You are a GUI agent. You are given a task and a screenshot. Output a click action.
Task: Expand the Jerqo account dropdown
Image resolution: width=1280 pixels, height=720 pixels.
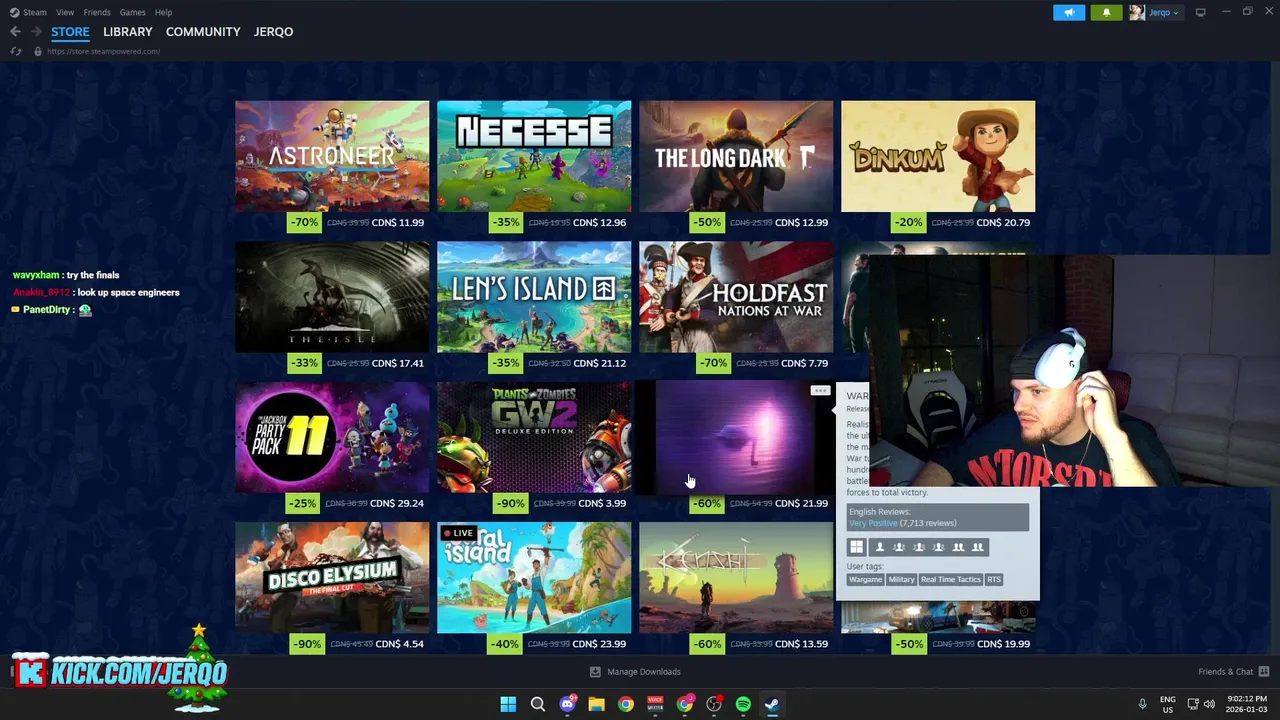coord(1164,12)
